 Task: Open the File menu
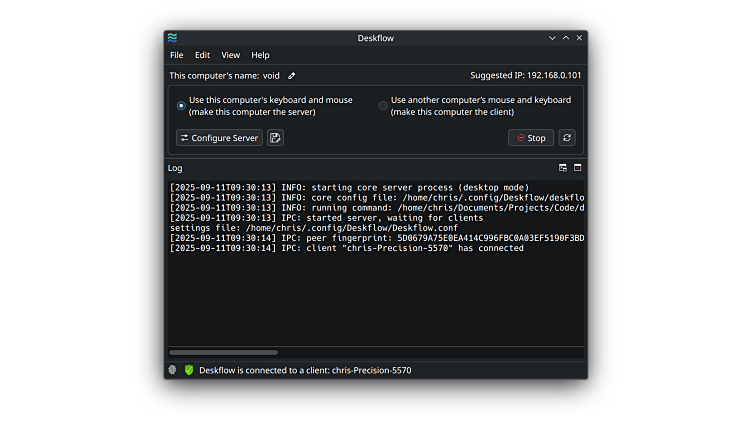177,55
